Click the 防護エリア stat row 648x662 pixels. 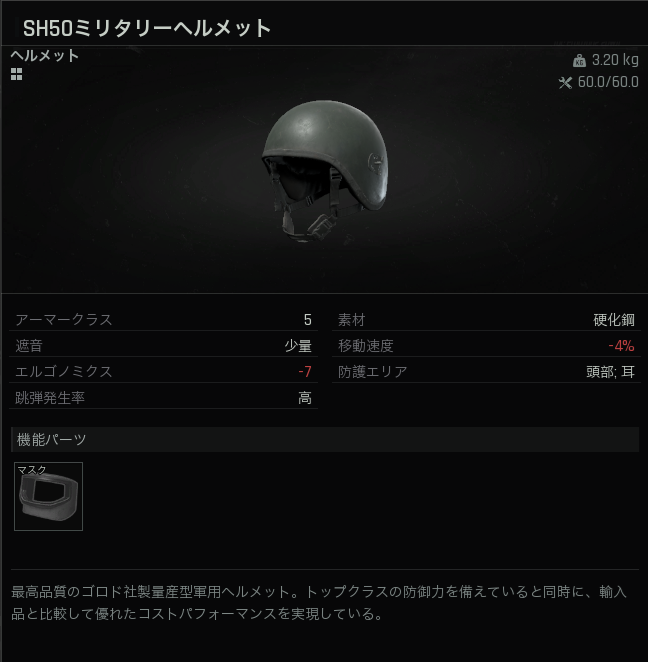coord(486,372)
